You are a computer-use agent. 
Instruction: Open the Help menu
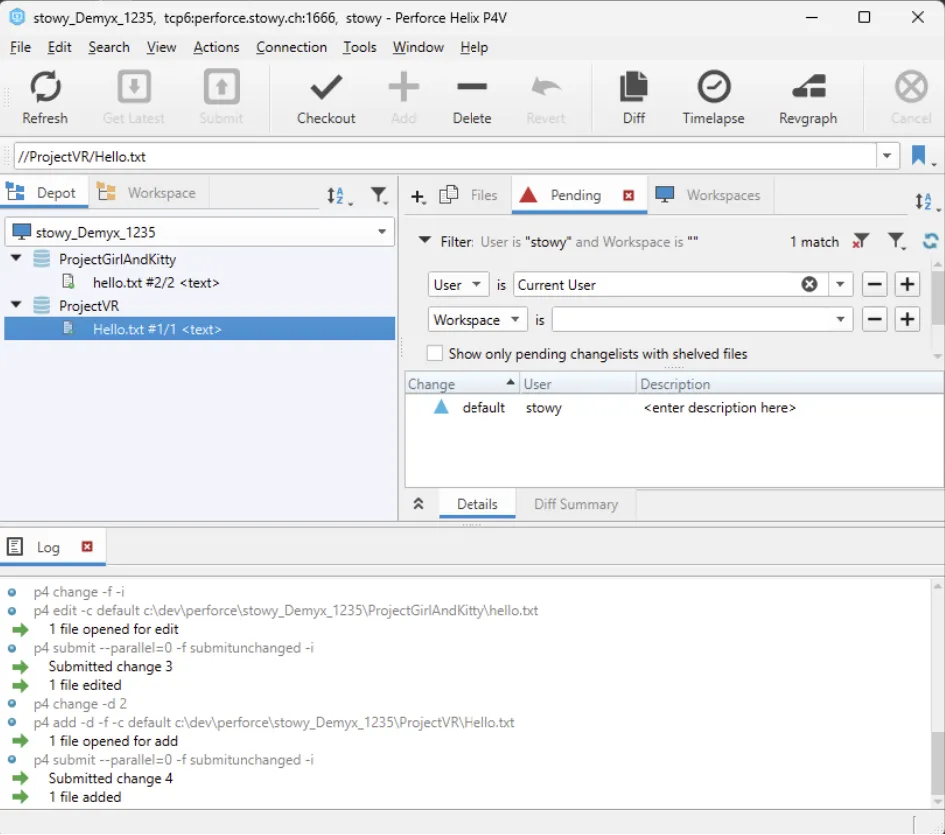click(474, 47)
